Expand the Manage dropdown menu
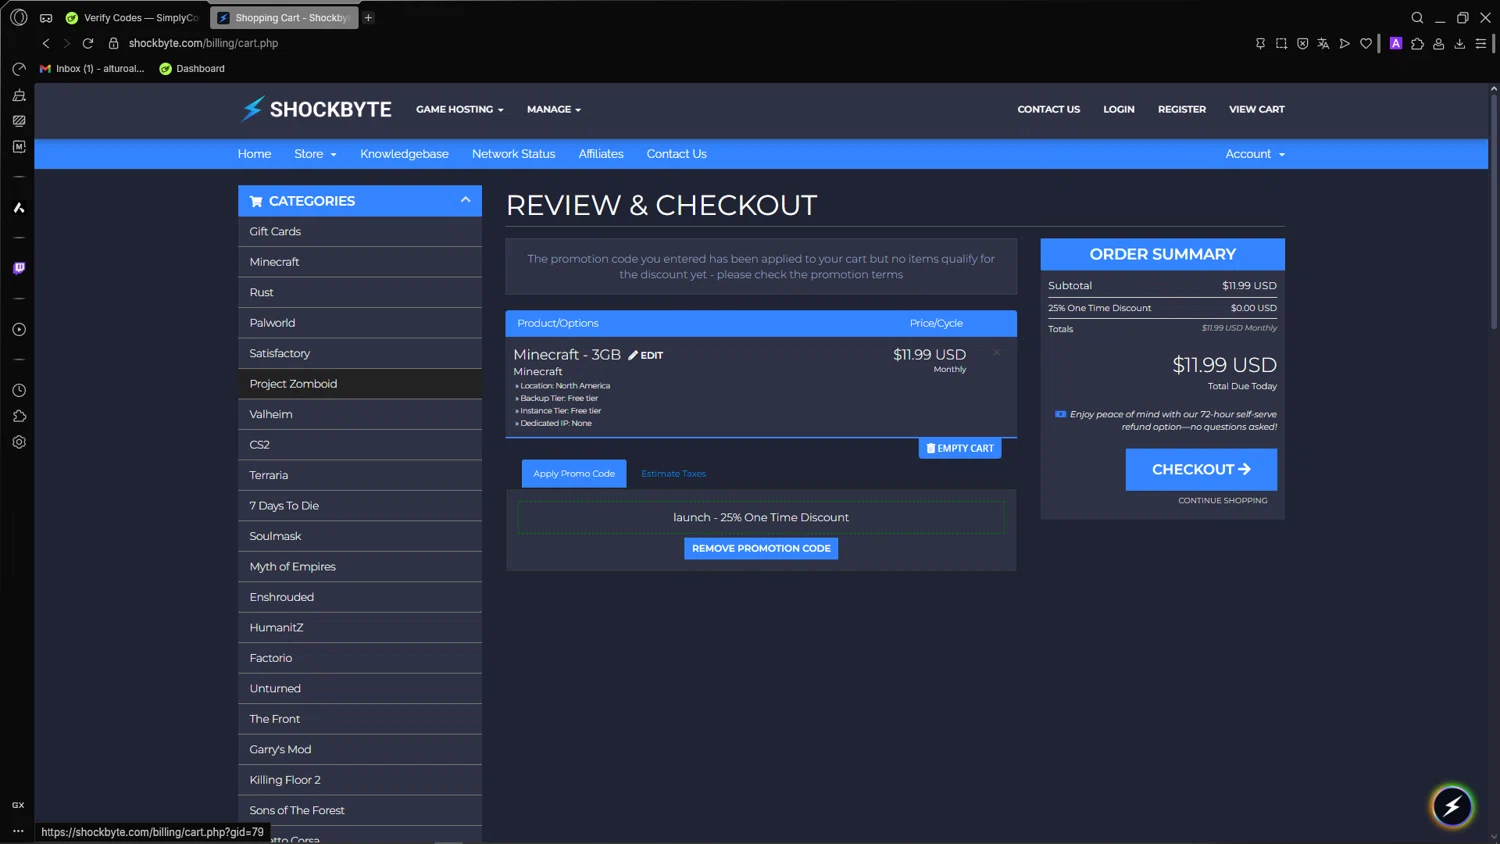 [554, 109]
